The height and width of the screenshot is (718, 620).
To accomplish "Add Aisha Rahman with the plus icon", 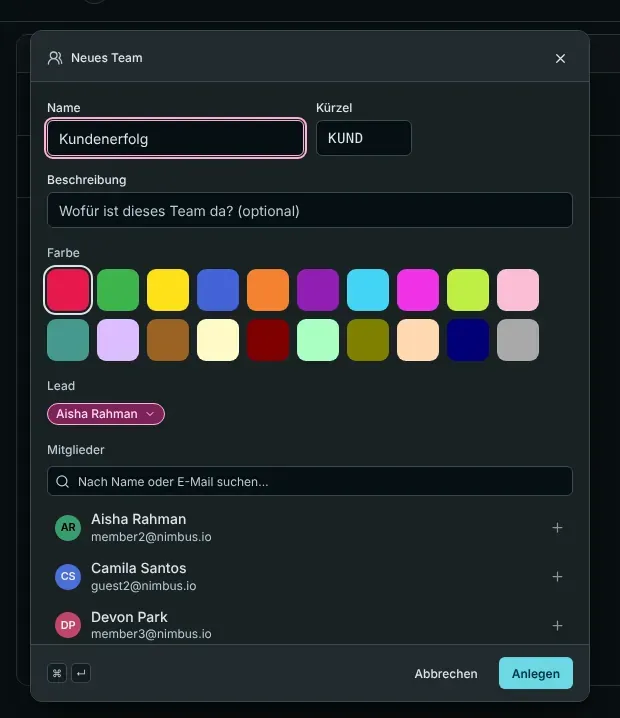I will tap(557, 528).
